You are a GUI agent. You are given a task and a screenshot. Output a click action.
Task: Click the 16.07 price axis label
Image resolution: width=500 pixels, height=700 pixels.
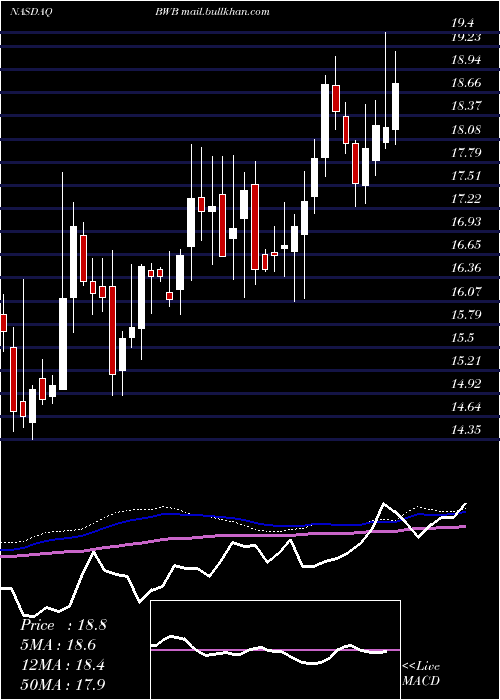pos(466,292)
